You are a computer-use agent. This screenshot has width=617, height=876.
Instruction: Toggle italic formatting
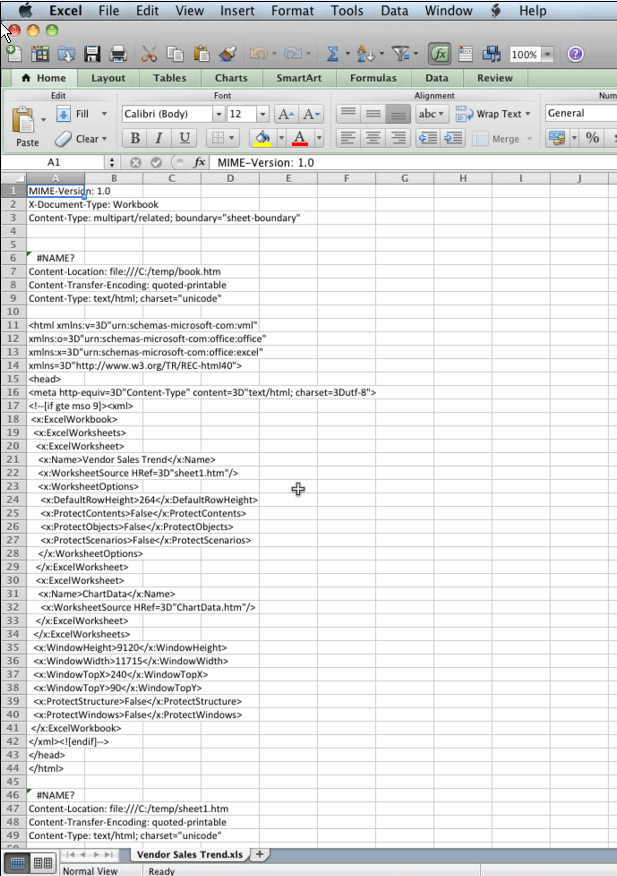pyautogui.click(x=159, y=138)
